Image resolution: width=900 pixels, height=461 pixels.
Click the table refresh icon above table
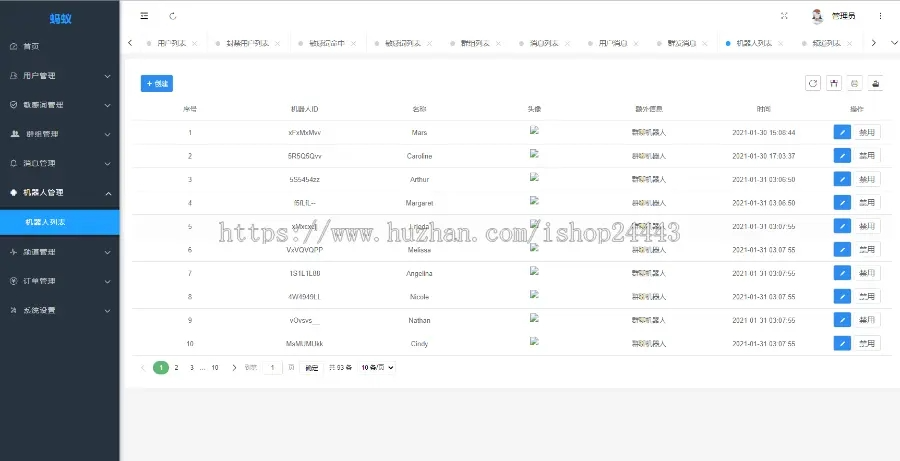coord(813,84)
